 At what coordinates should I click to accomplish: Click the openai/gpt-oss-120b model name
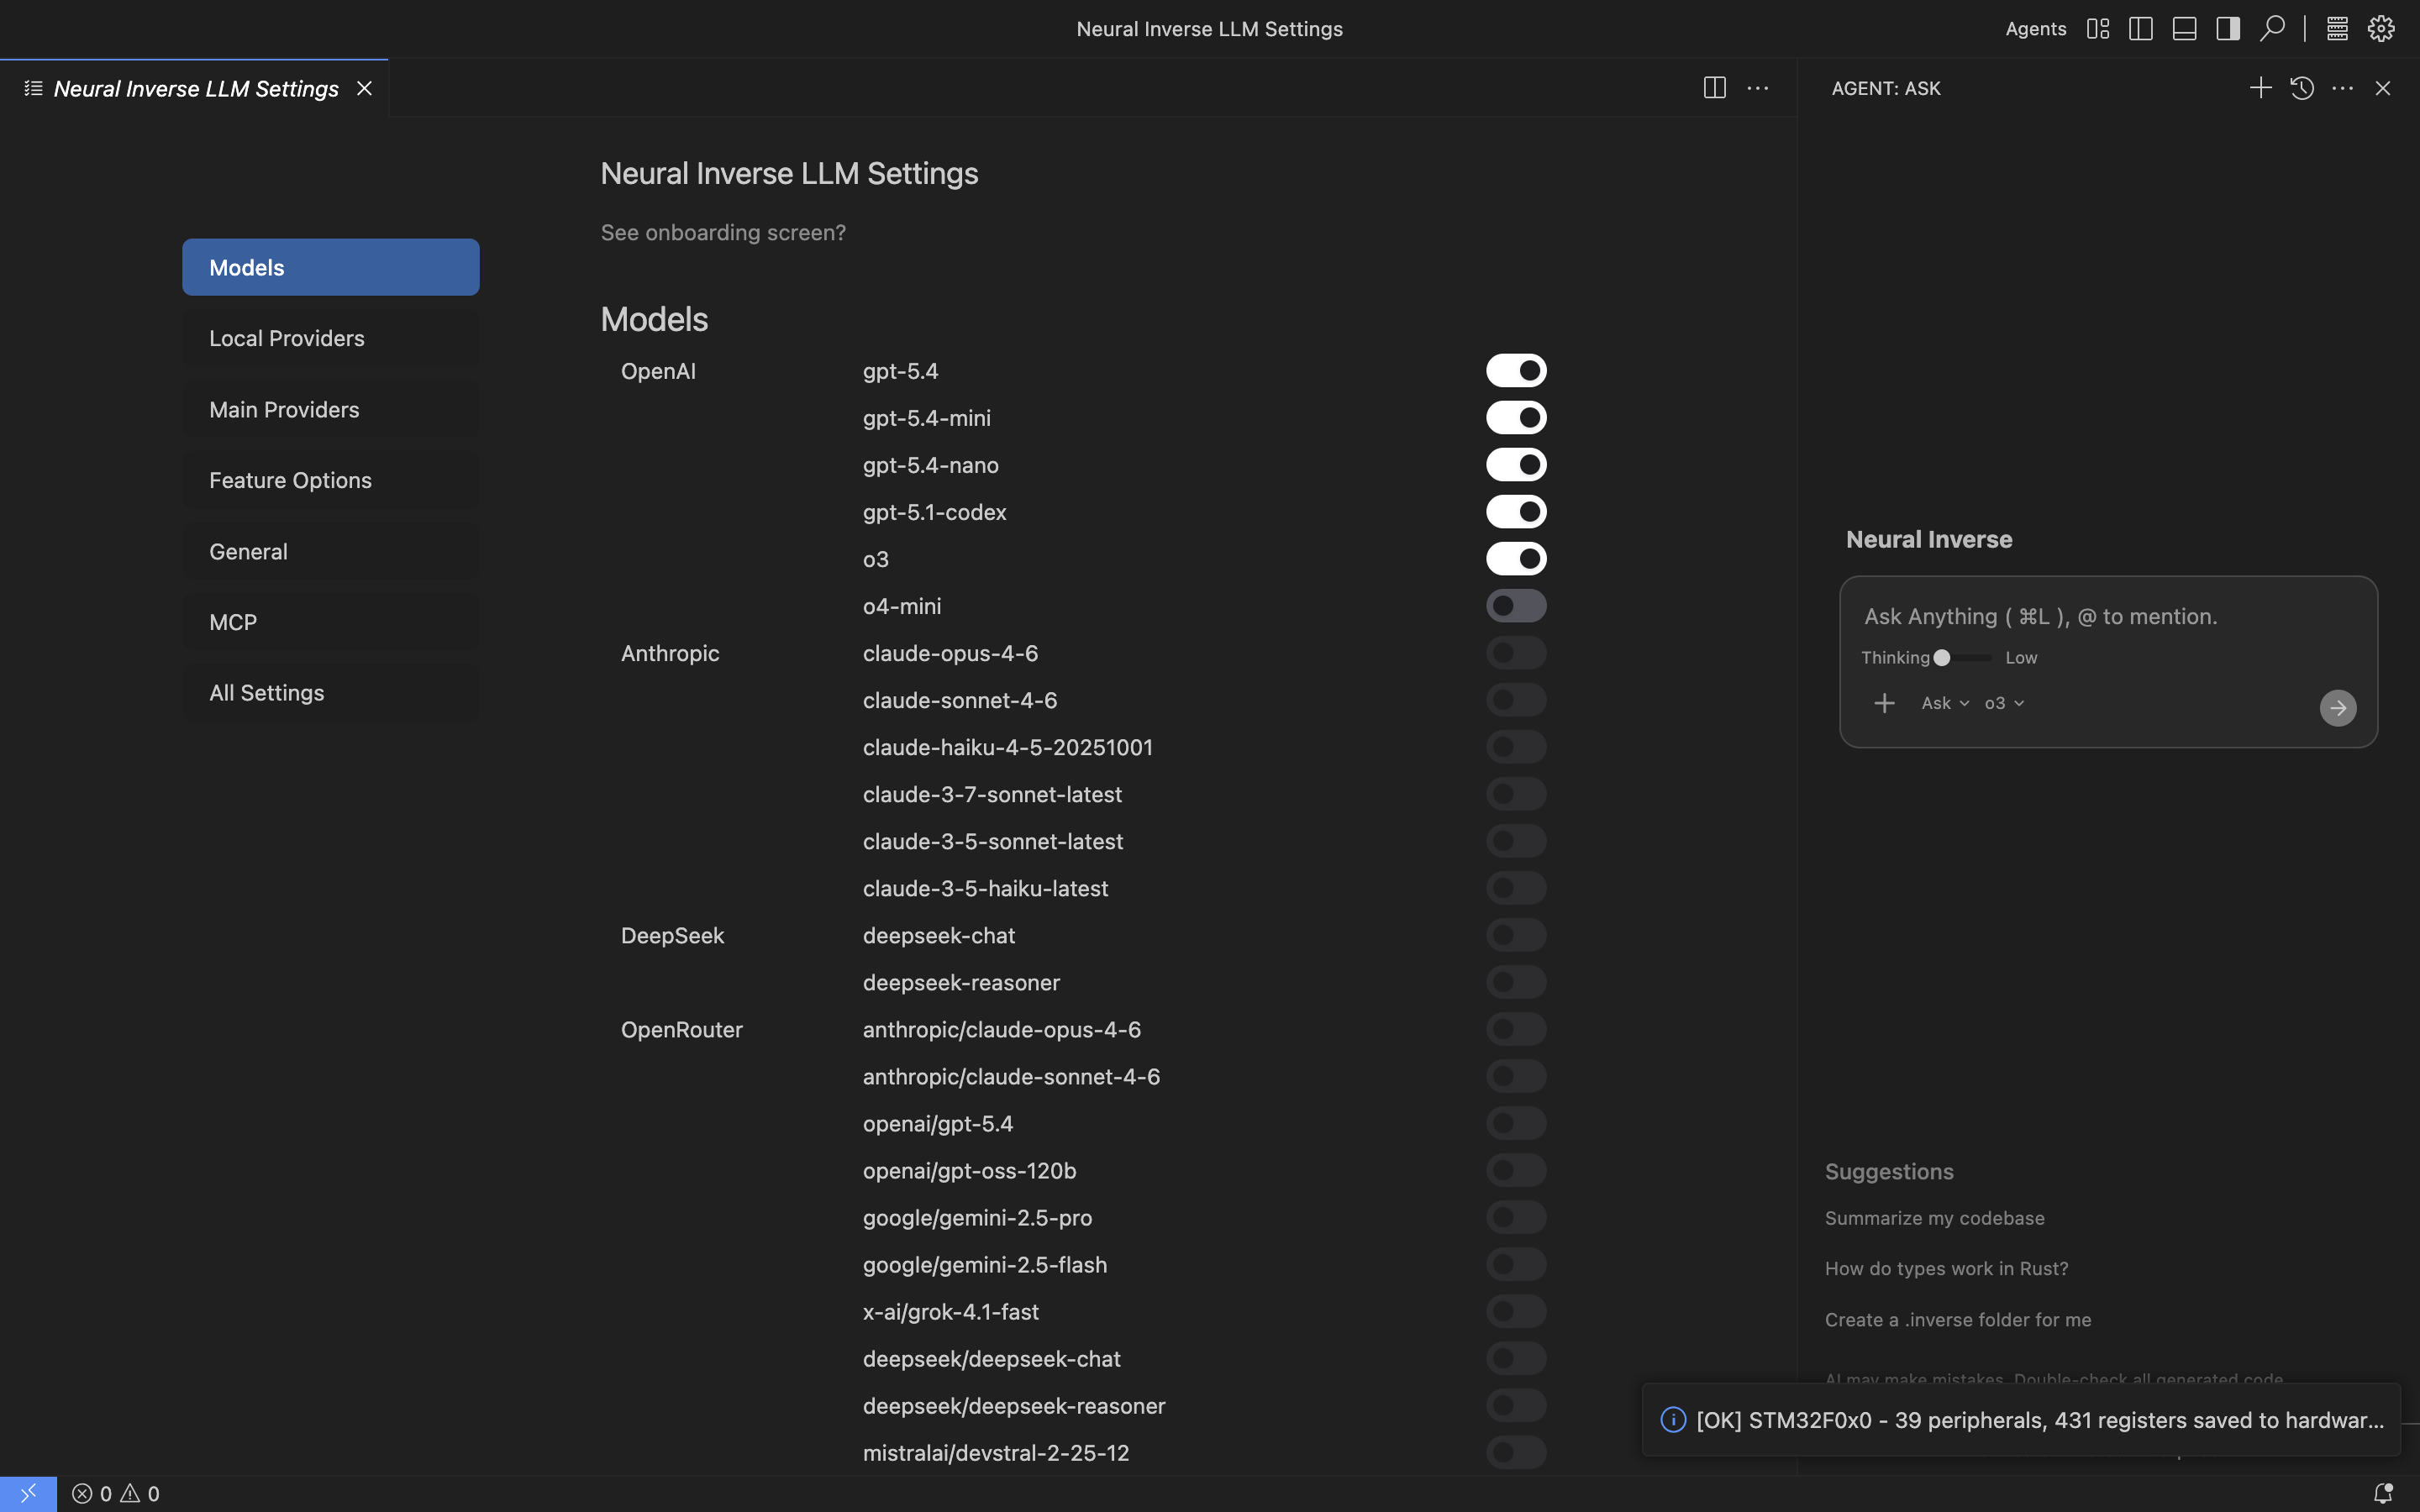[969, 1170]
